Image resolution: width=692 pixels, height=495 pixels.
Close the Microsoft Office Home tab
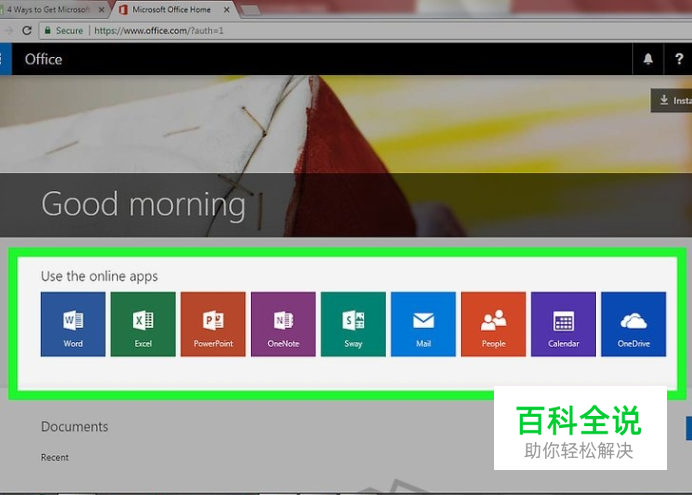coord(226,9)
